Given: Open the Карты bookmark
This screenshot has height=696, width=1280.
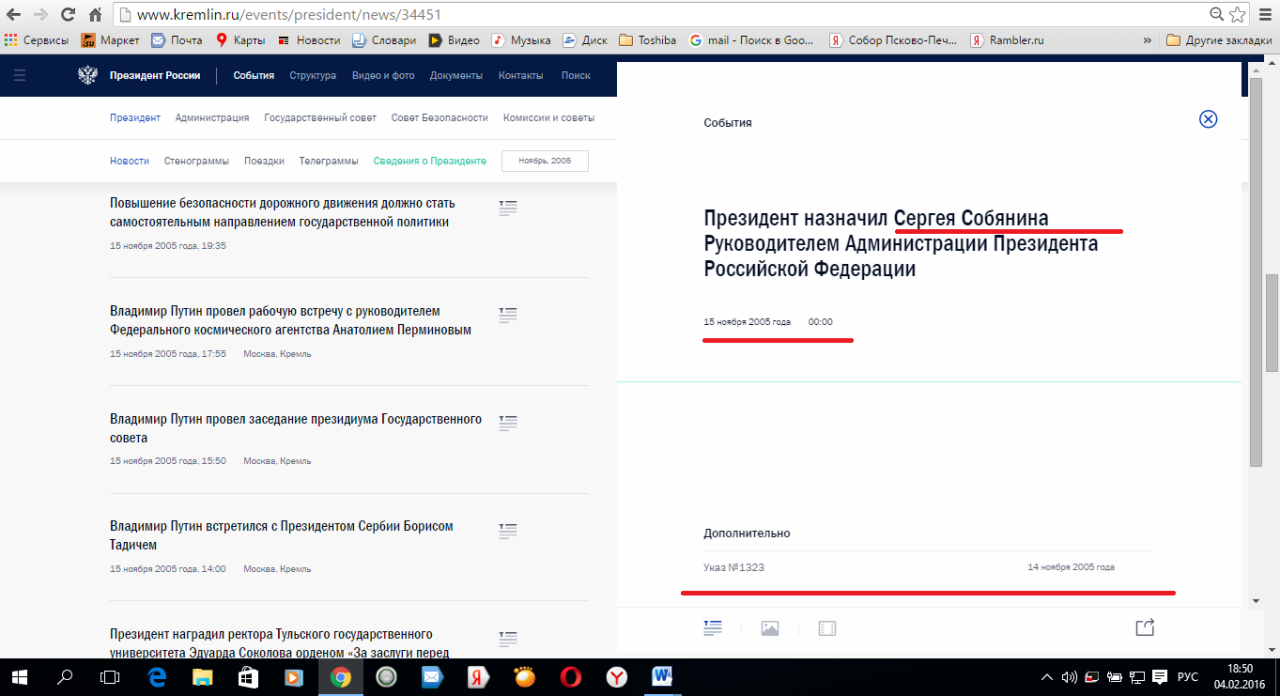Looking at the screenshot, I should [240, 40].
